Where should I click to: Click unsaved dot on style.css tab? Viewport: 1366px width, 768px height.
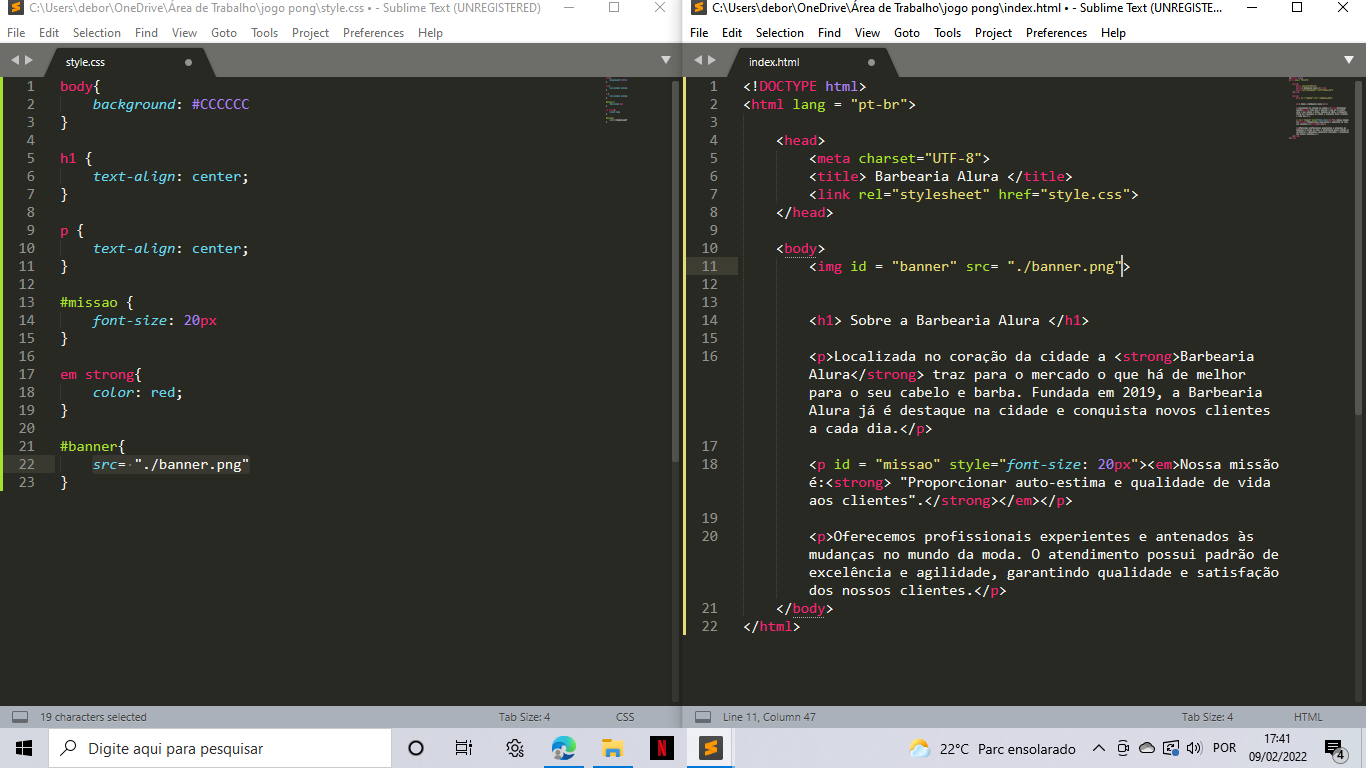tap(188, 62)
